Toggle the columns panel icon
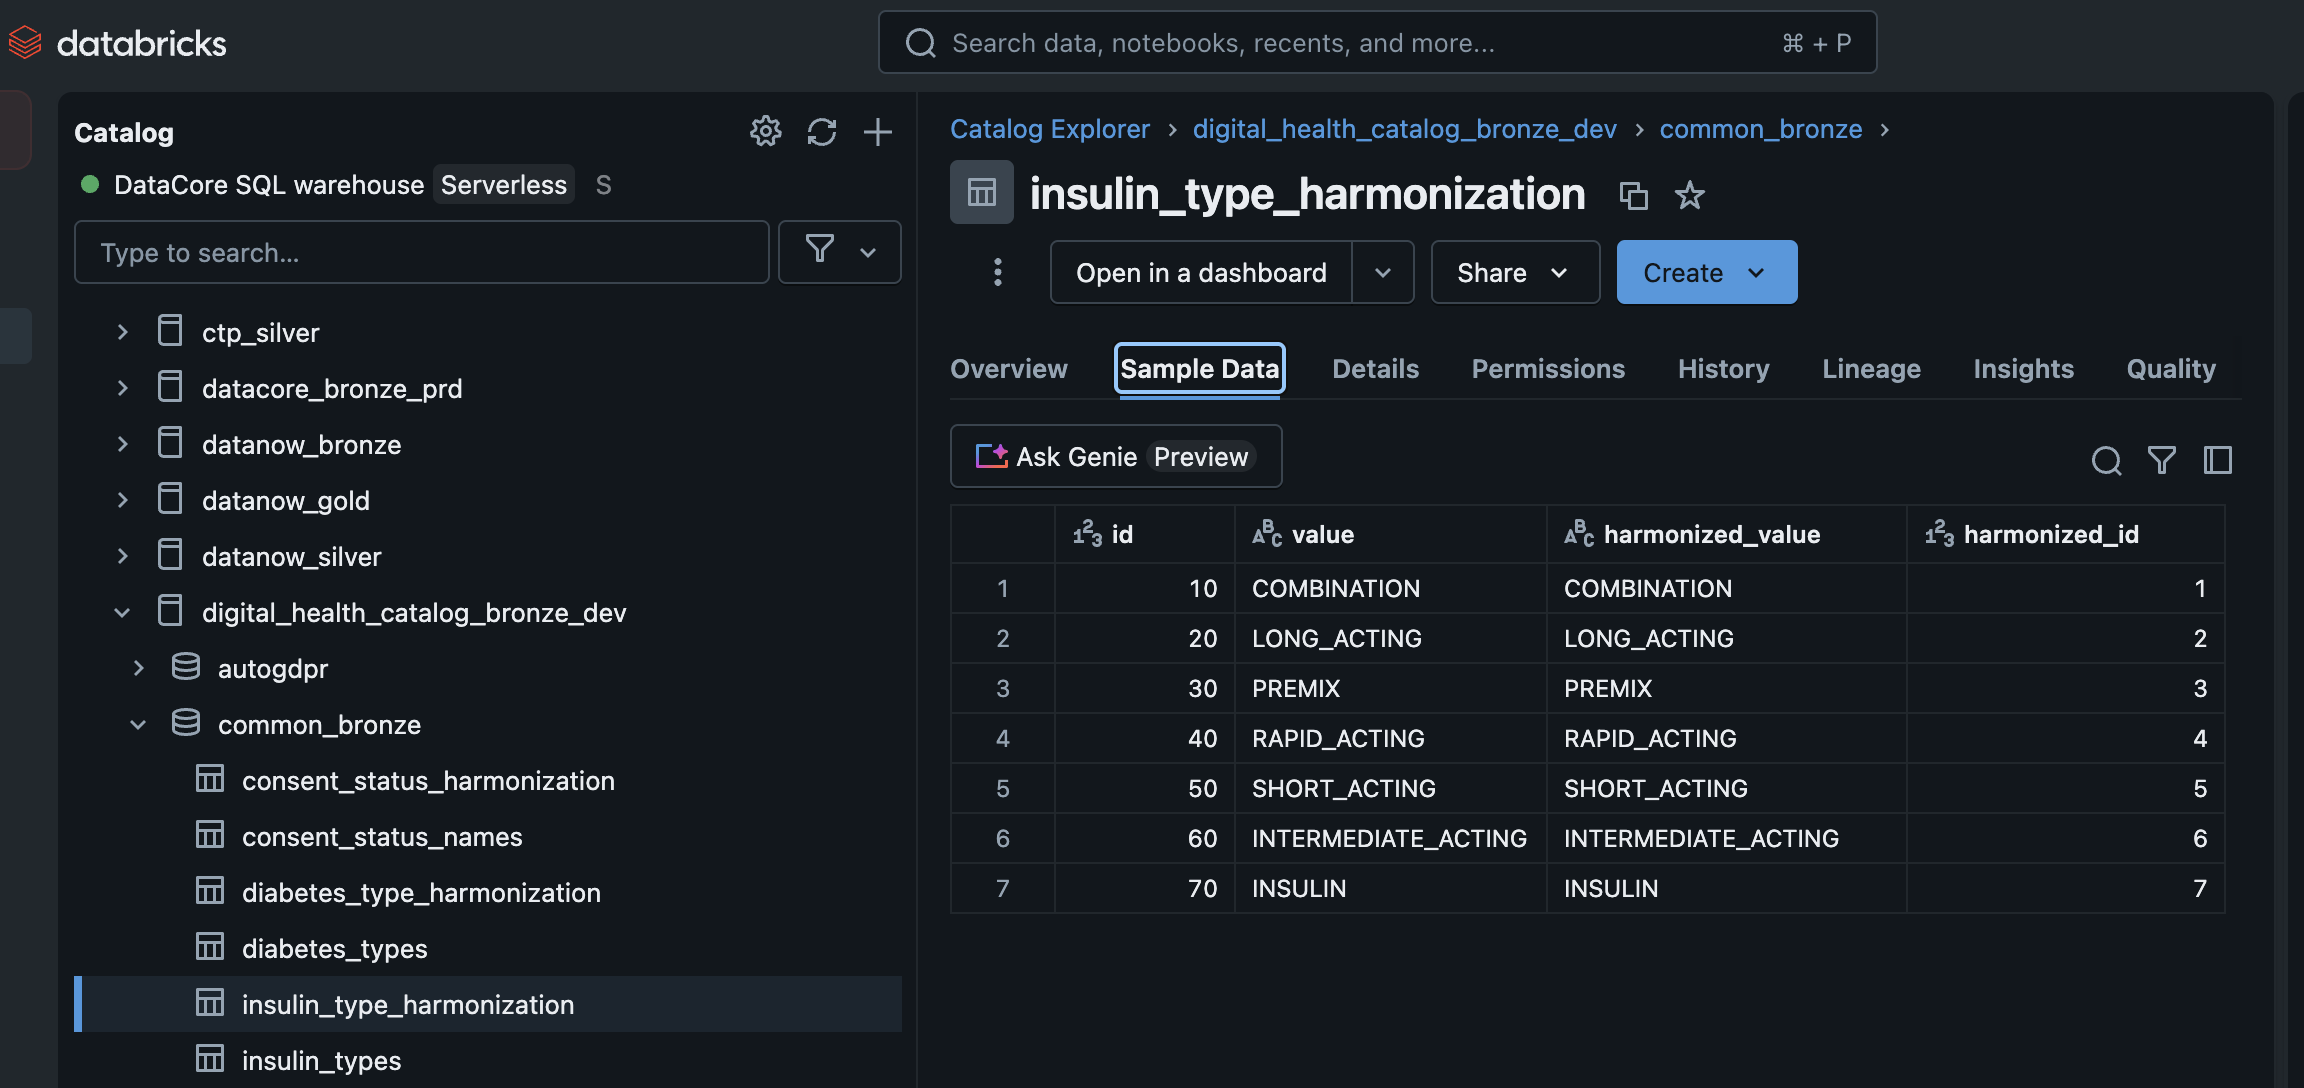2304x1088 pixels. point(2218,460)
